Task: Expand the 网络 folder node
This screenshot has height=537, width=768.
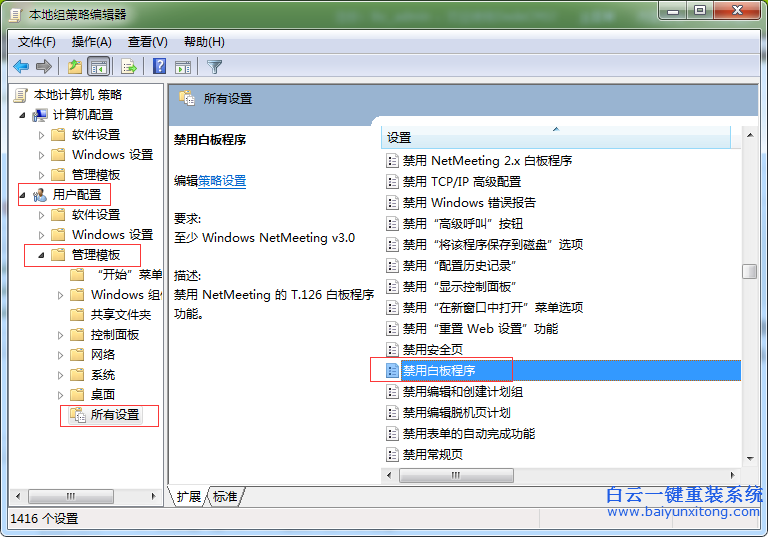Action: pos(60,355)
